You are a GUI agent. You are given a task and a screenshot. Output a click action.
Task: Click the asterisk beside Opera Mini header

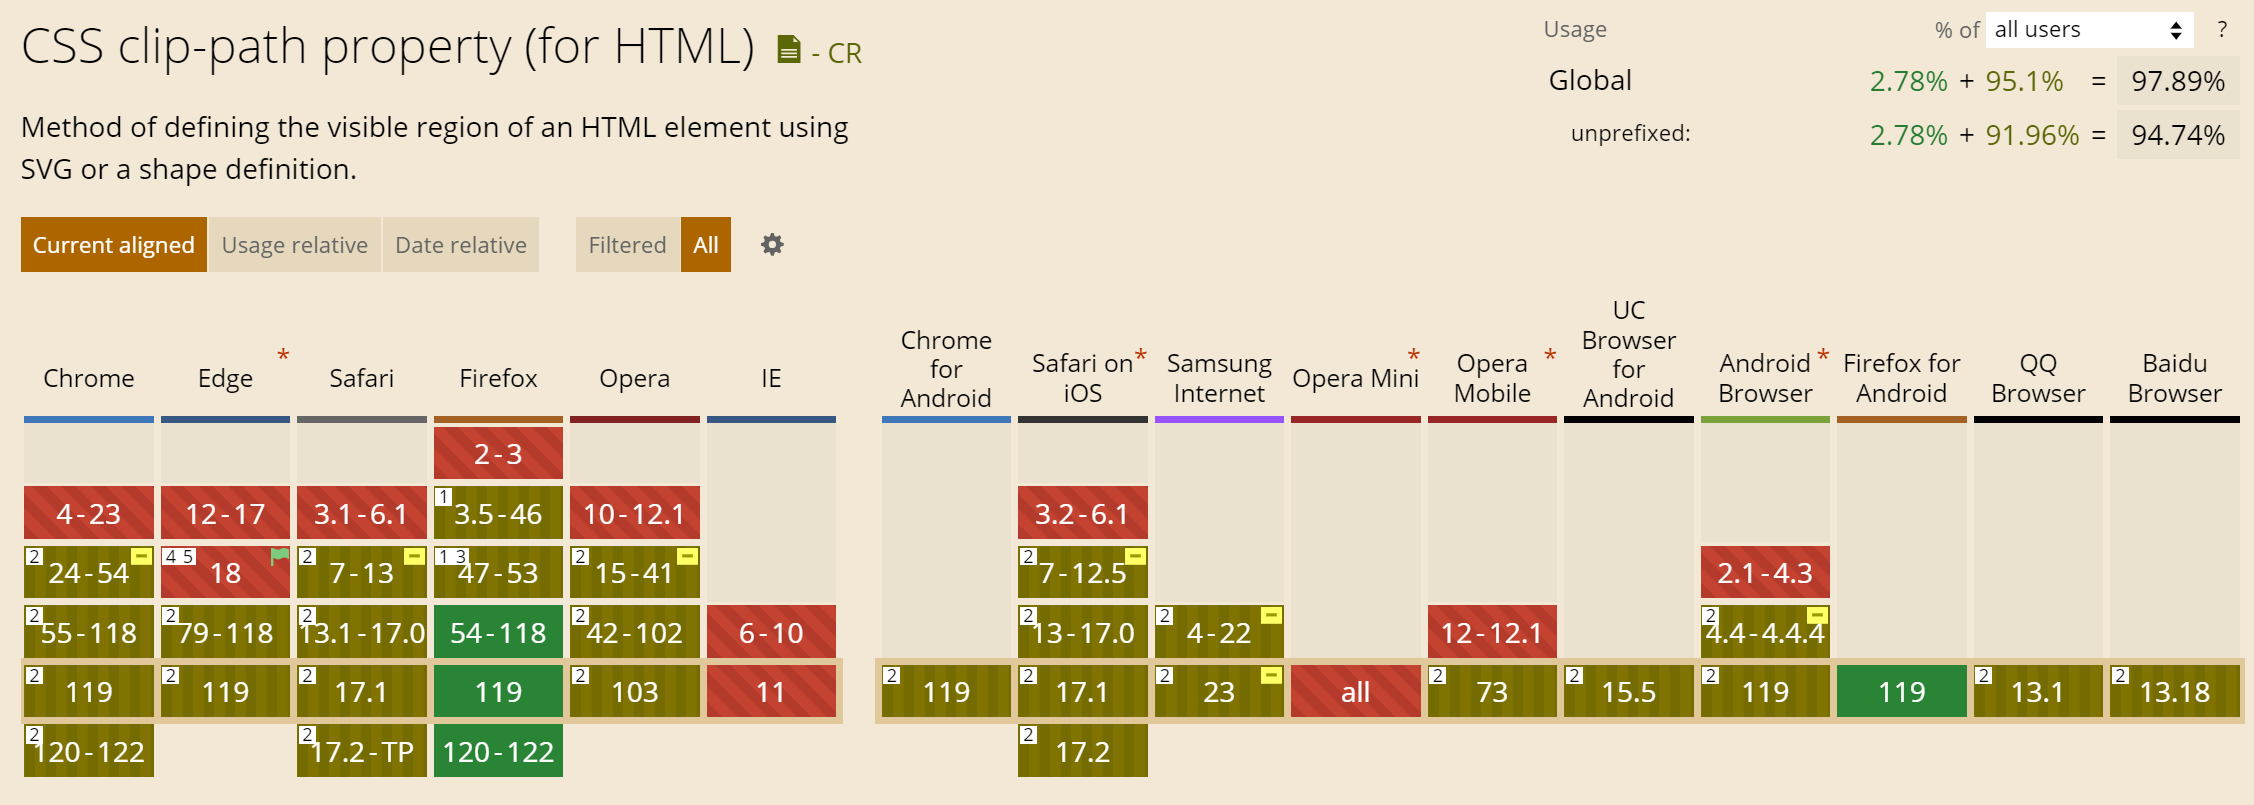click(x=1414, y=355)
